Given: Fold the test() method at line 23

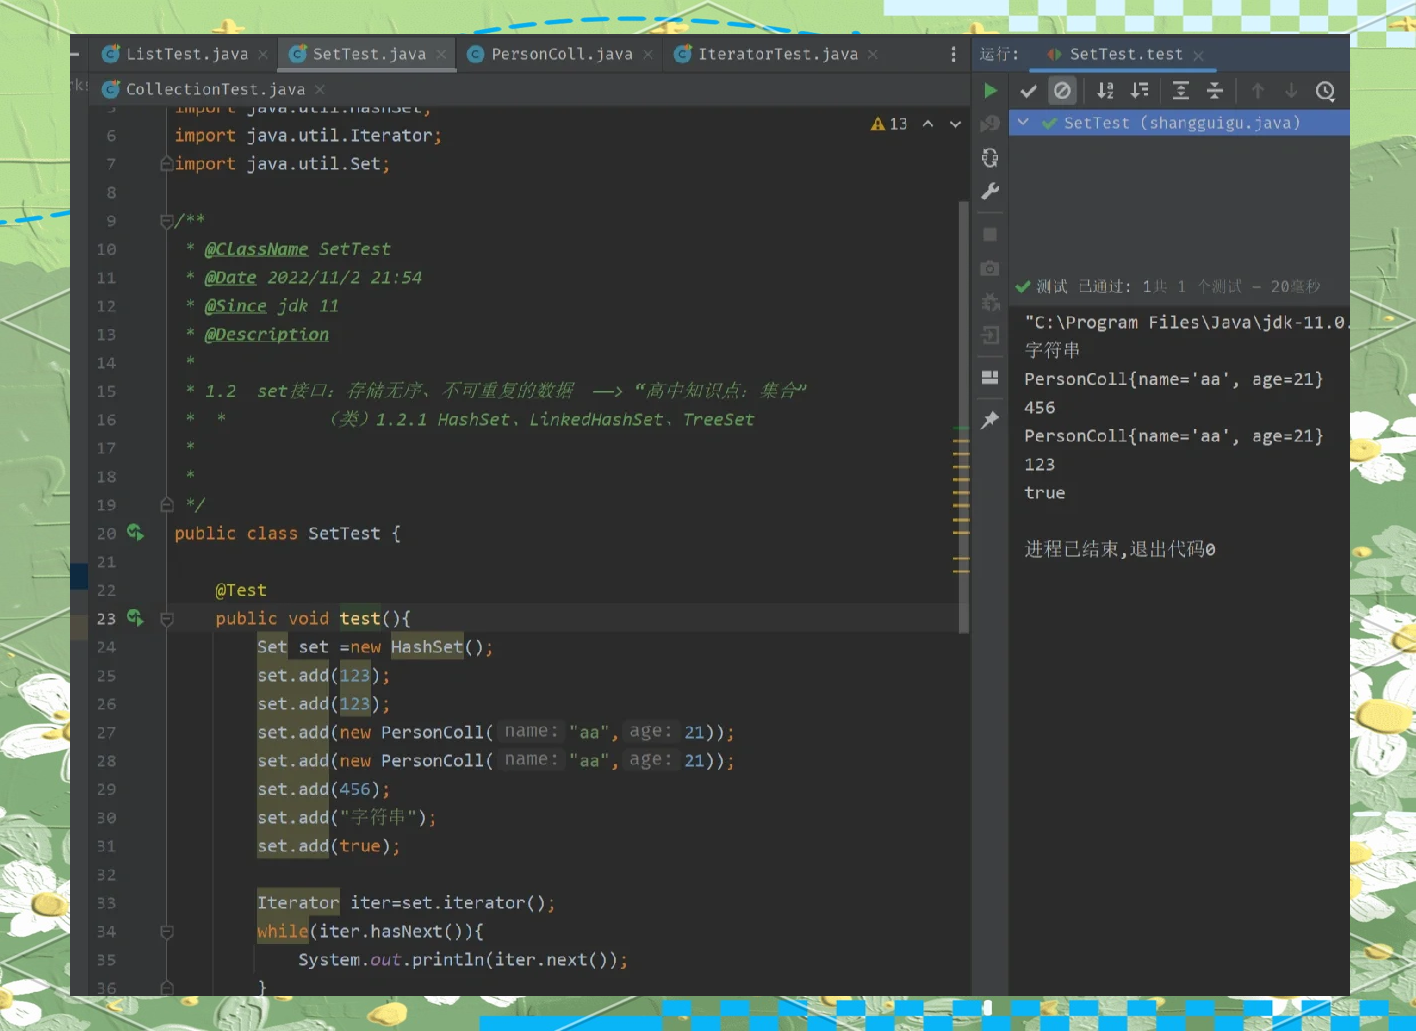Looking at the screenshot, I should (167, 619).
